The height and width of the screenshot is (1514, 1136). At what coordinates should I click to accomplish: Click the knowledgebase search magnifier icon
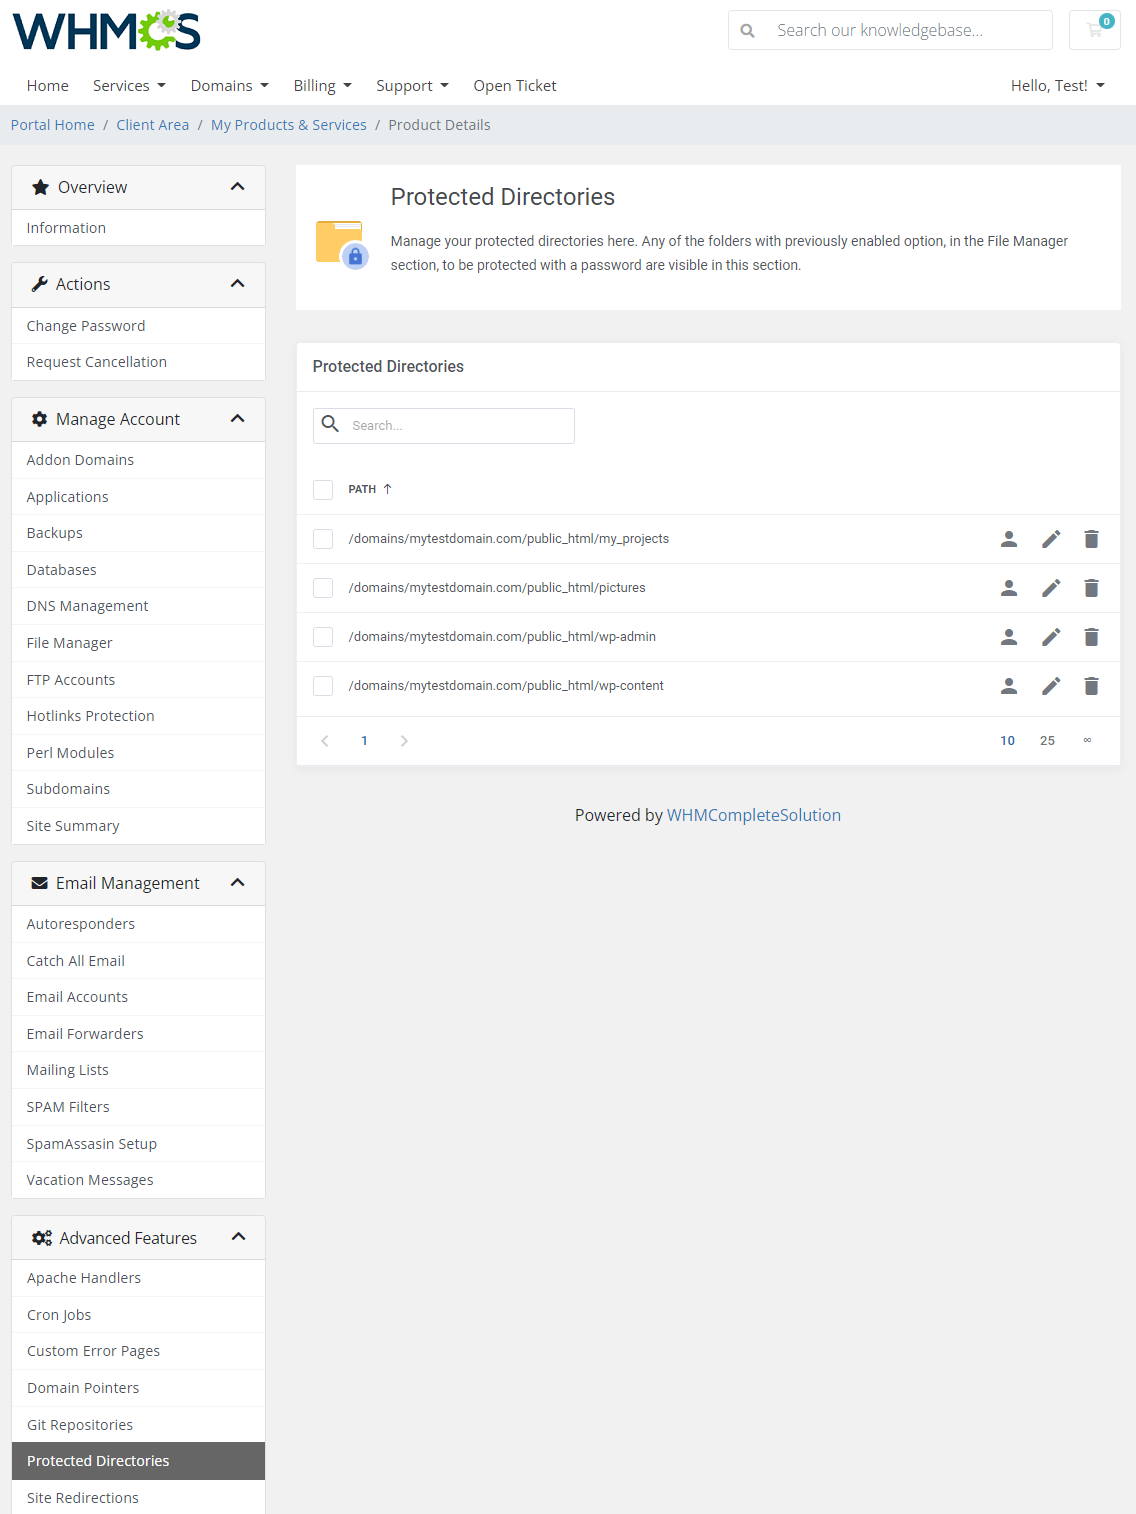(747, 31)
